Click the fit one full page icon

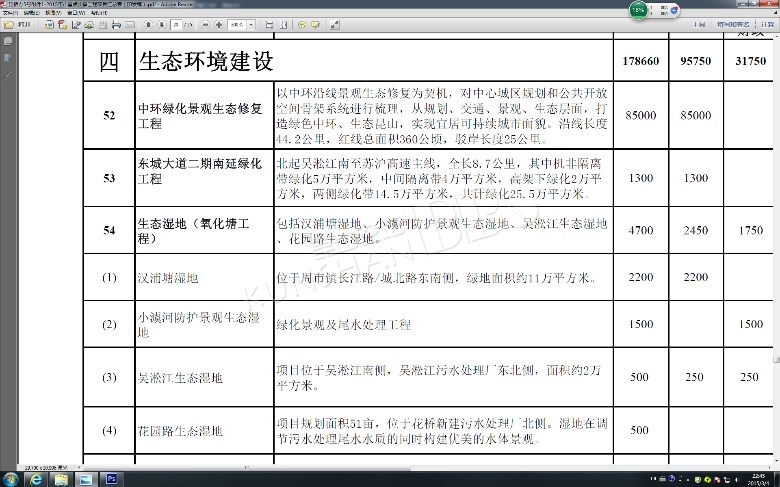click(x=283, y=24)
